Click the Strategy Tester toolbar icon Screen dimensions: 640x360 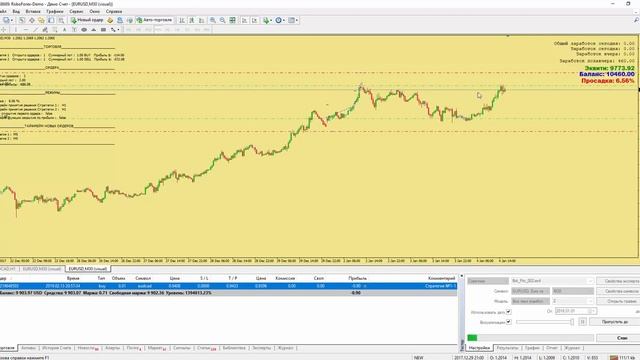tap(61, 20)
